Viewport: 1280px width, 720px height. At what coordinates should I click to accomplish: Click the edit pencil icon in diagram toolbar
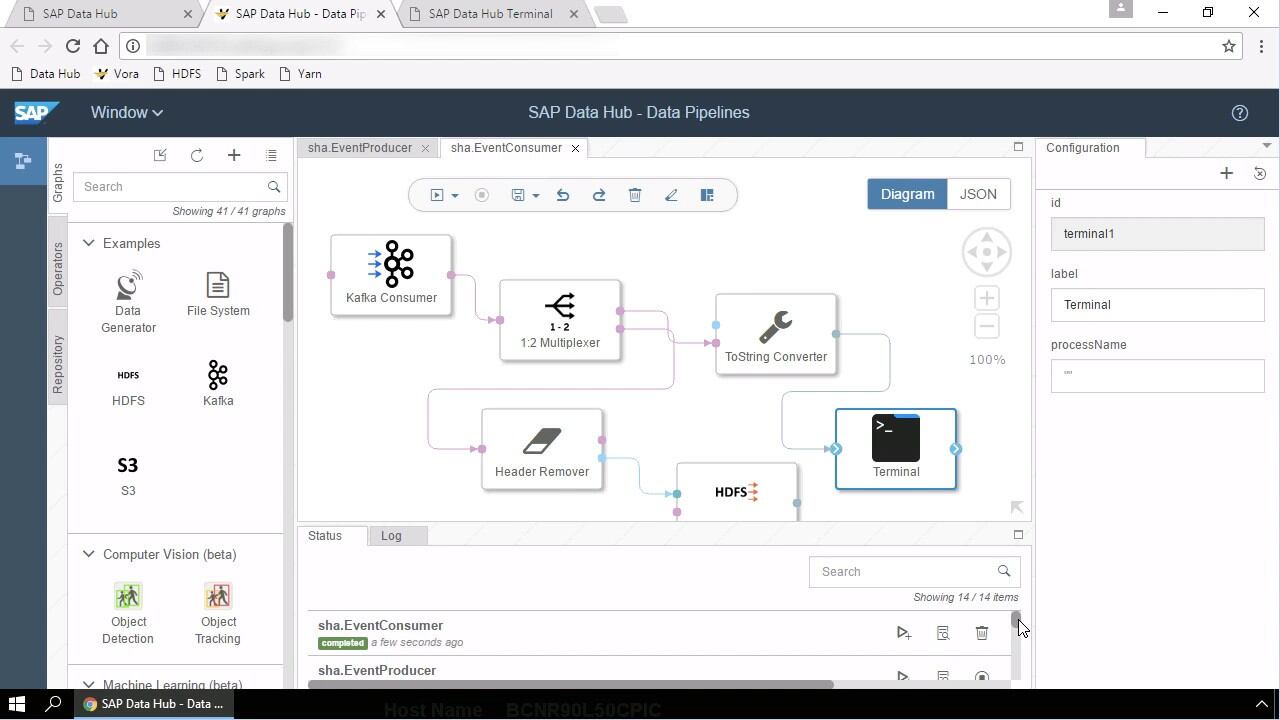click(671, 195)
